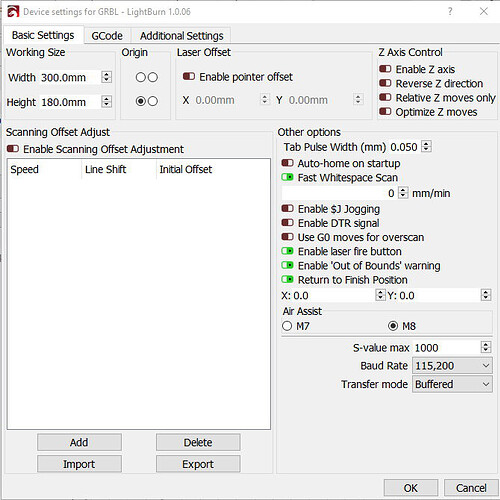Select the Basic Settings tab
The height and width of the screenshot is (500, 500).
43,35
